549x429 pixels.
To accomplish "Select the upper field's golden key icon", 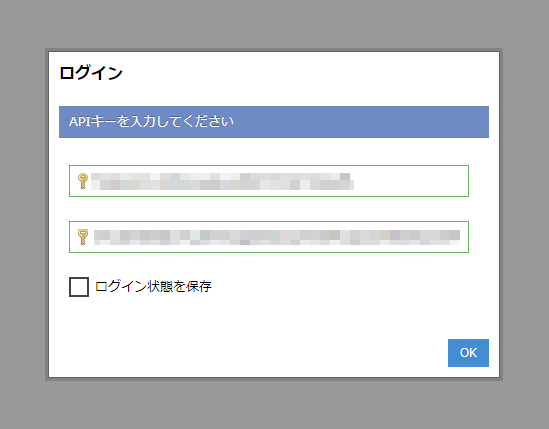I will 83,181.
